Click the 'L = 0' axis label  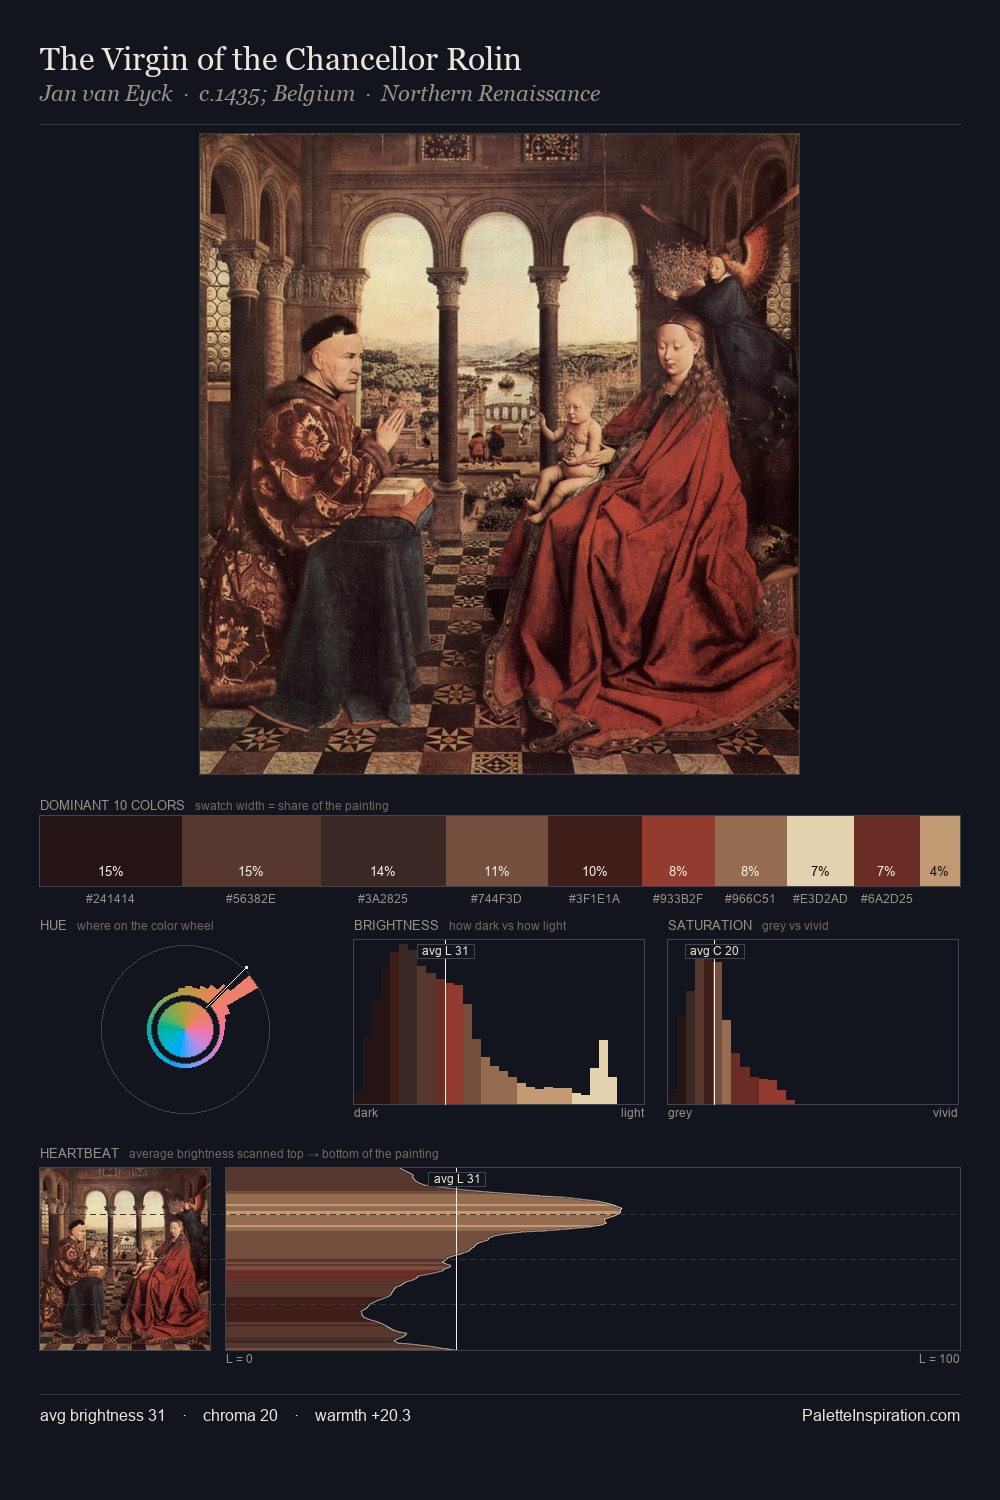tap(239, 1359)
